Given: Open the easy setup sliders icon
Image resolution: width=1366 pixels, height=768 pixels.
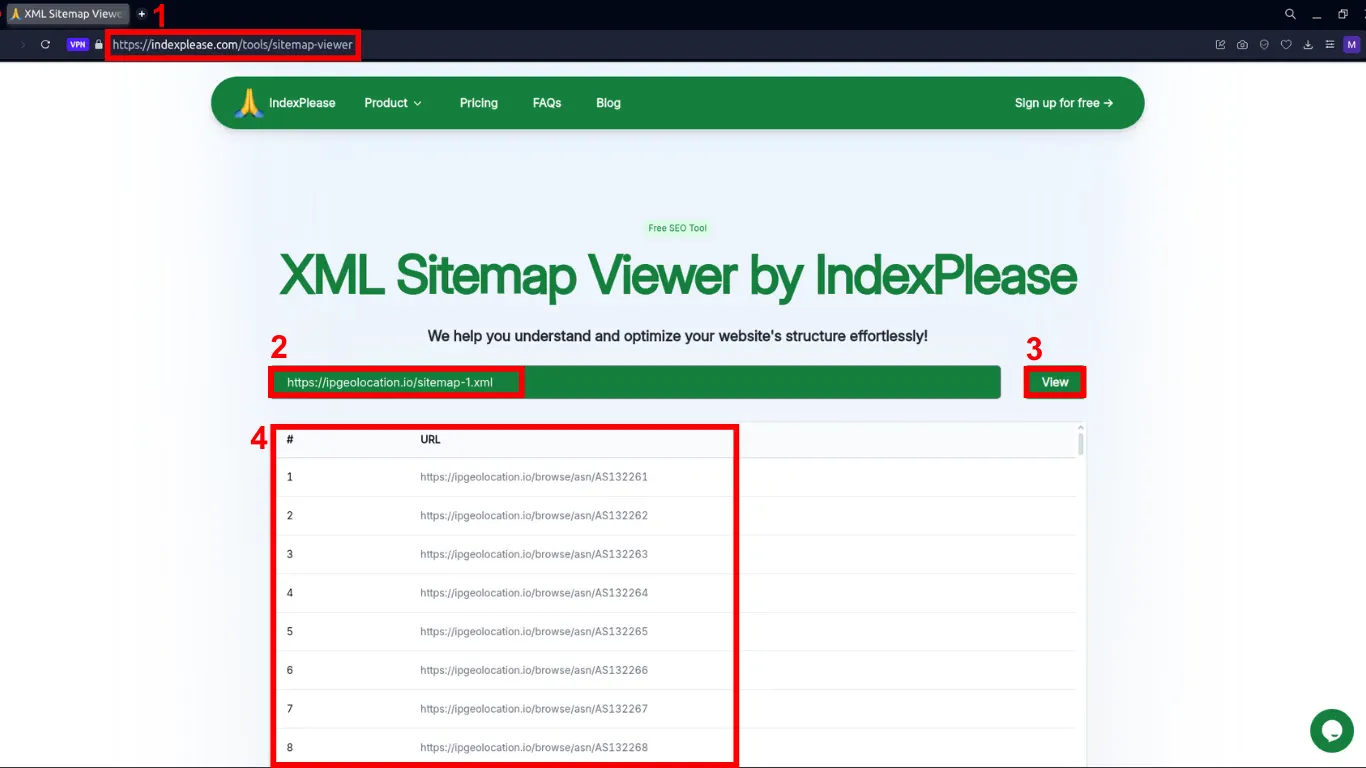Looking at the screenshot, I should click(1329, 45).
